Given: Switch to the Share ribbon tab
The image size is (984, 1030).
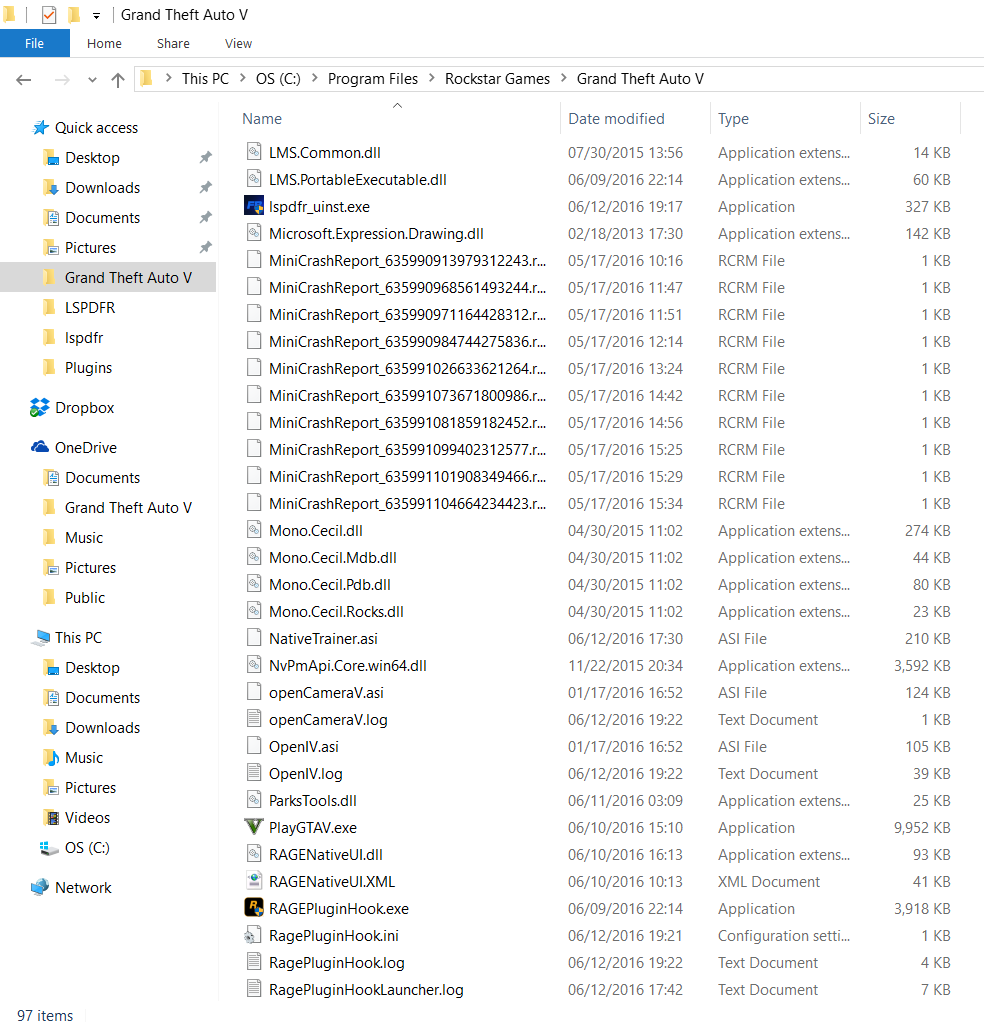Looking at the screenshot, I should [x=173, y=43].
